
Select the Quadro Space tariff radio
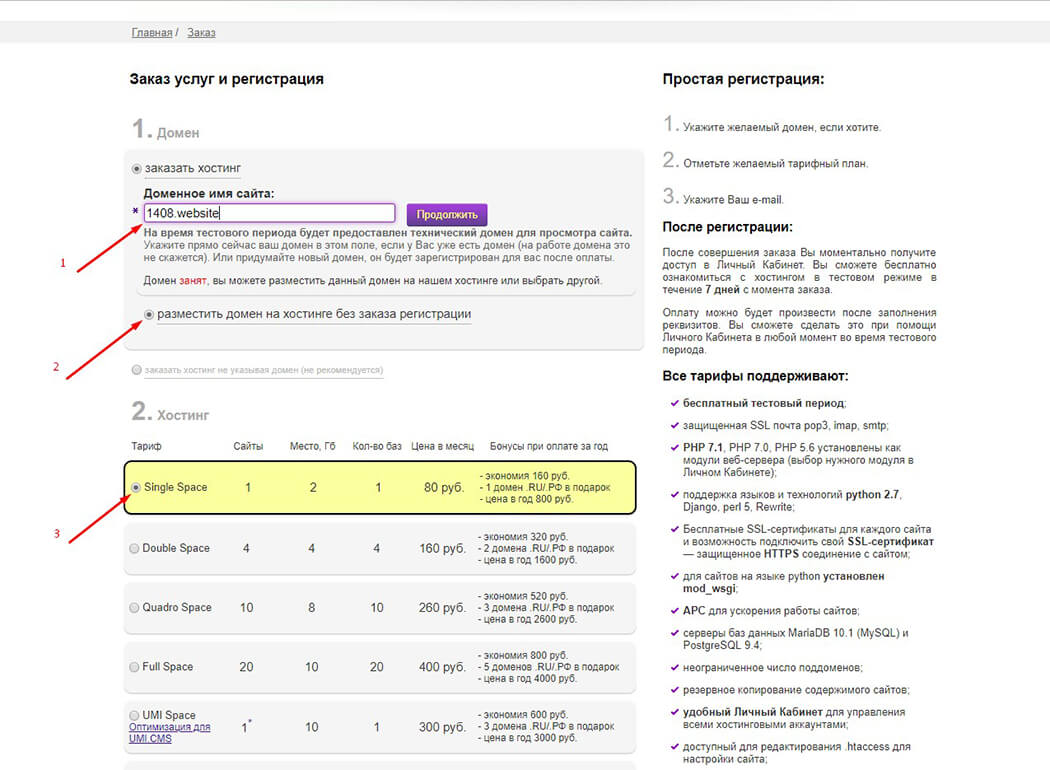click(x=134, y=608)
